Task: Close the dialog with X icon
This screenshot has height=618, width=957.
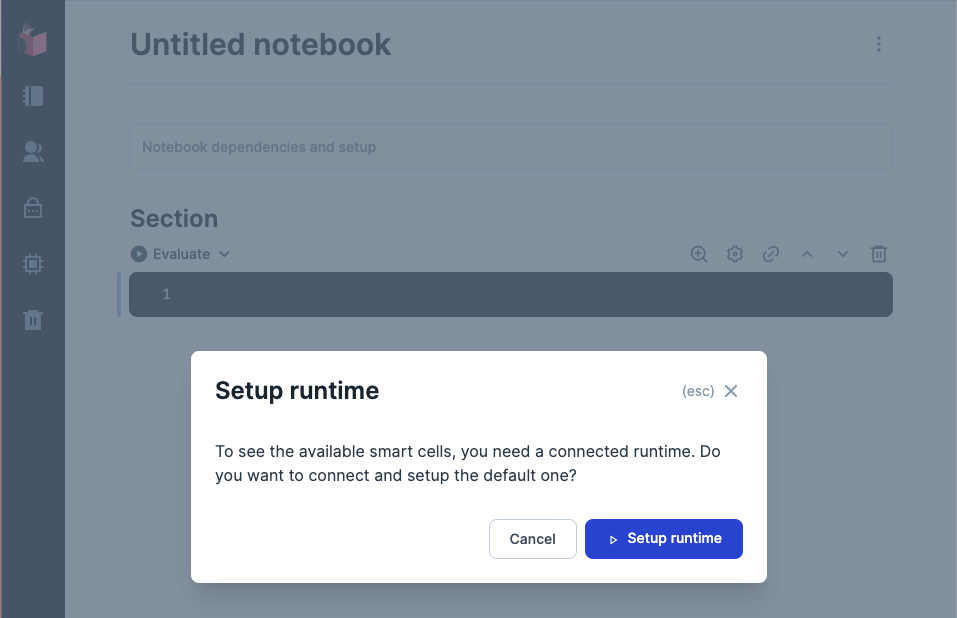Action: click(731, 391)
